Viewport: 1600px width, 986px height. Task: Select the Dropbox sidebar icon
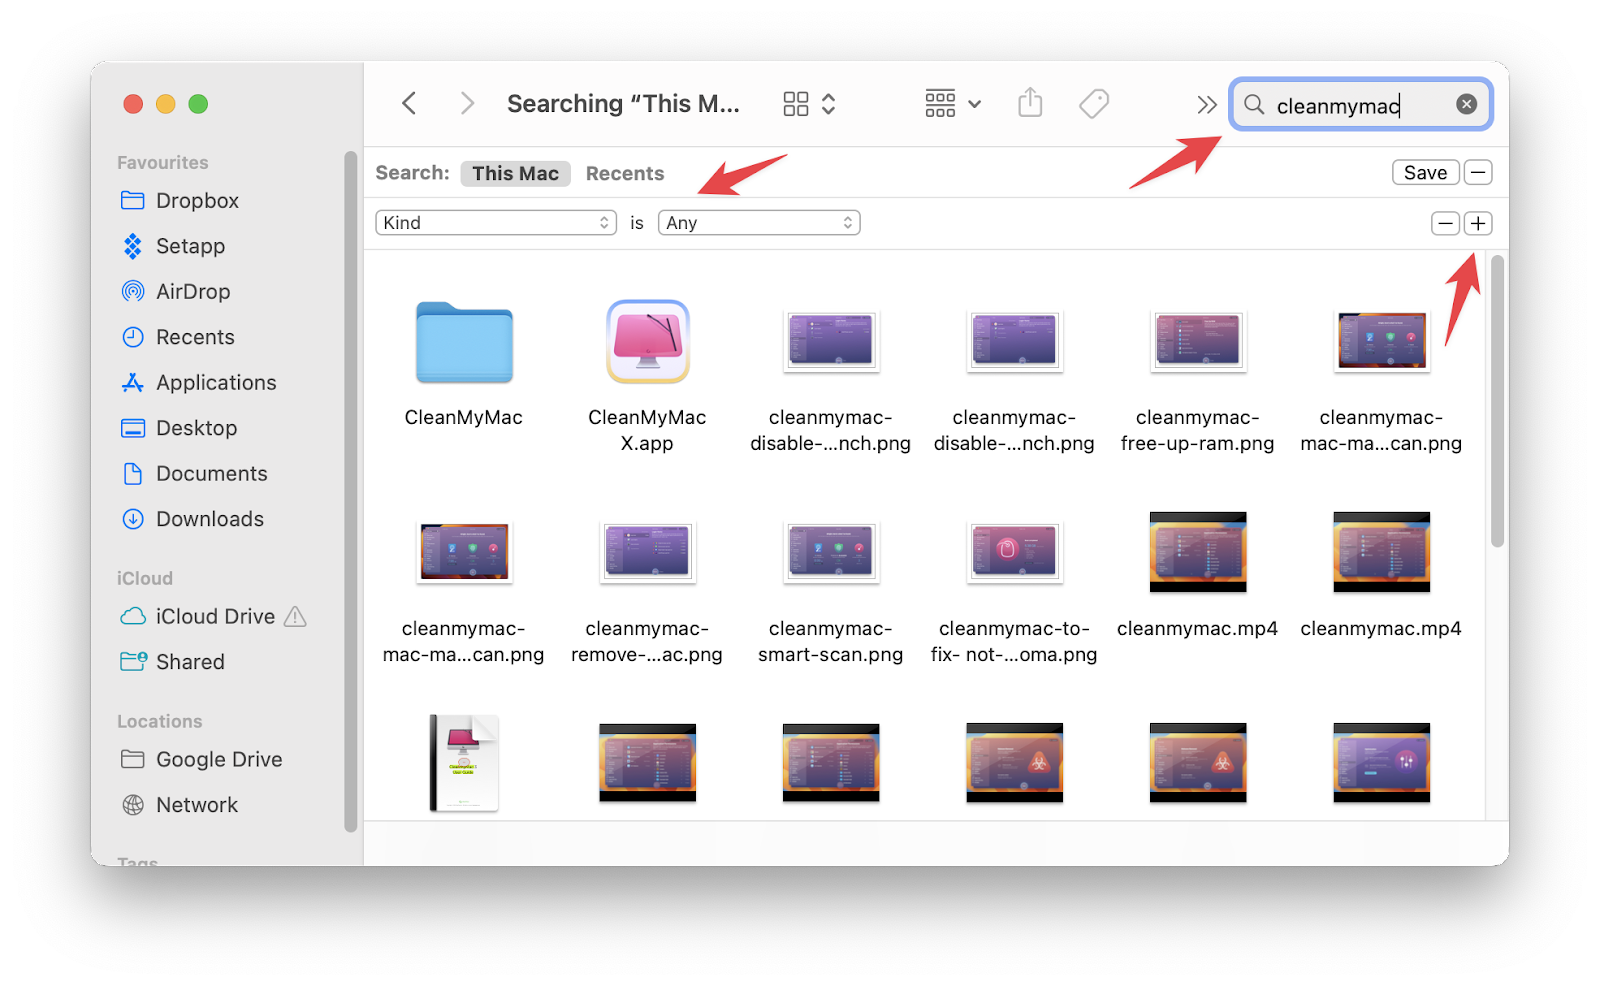pos(133,200)
